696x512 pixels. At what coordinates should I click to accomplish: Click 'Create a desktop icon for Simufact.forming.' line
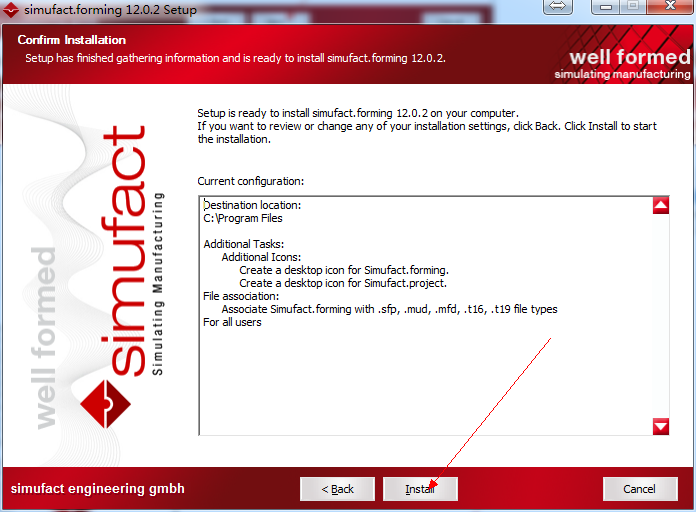pyautogui.click(x=344, y=270)
